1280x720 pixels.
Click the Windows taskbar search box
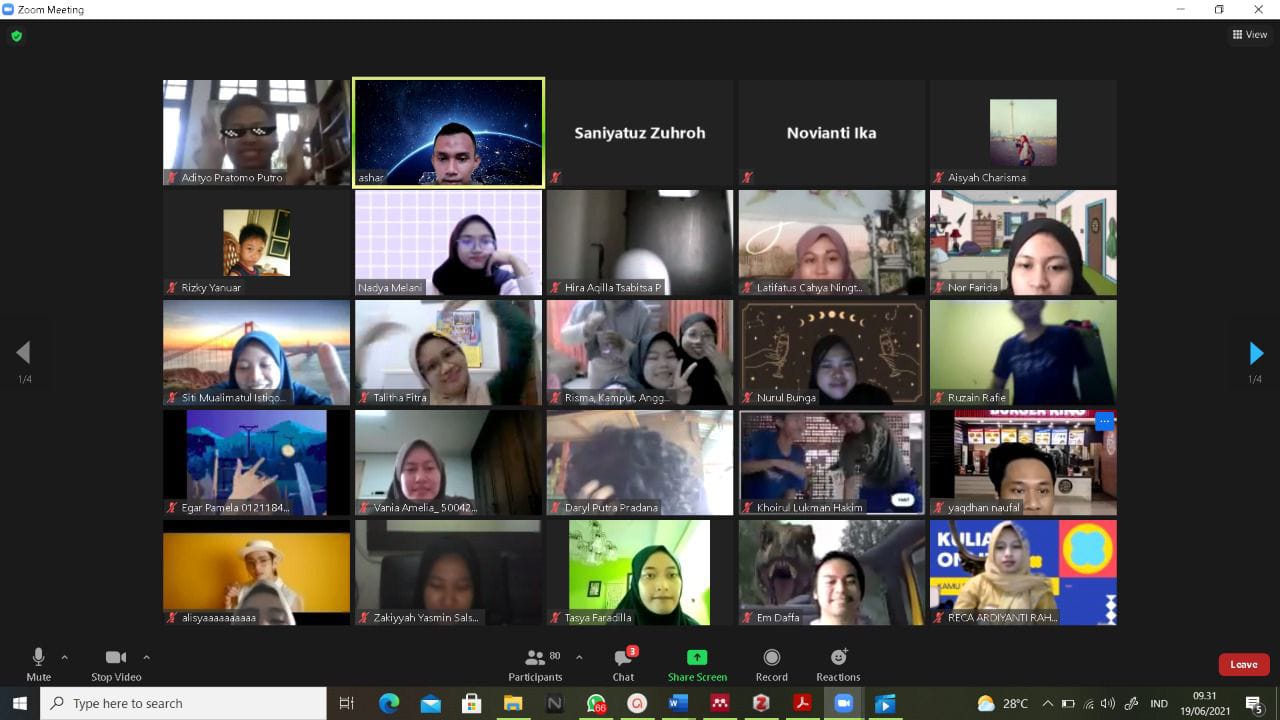click(183, 703)
